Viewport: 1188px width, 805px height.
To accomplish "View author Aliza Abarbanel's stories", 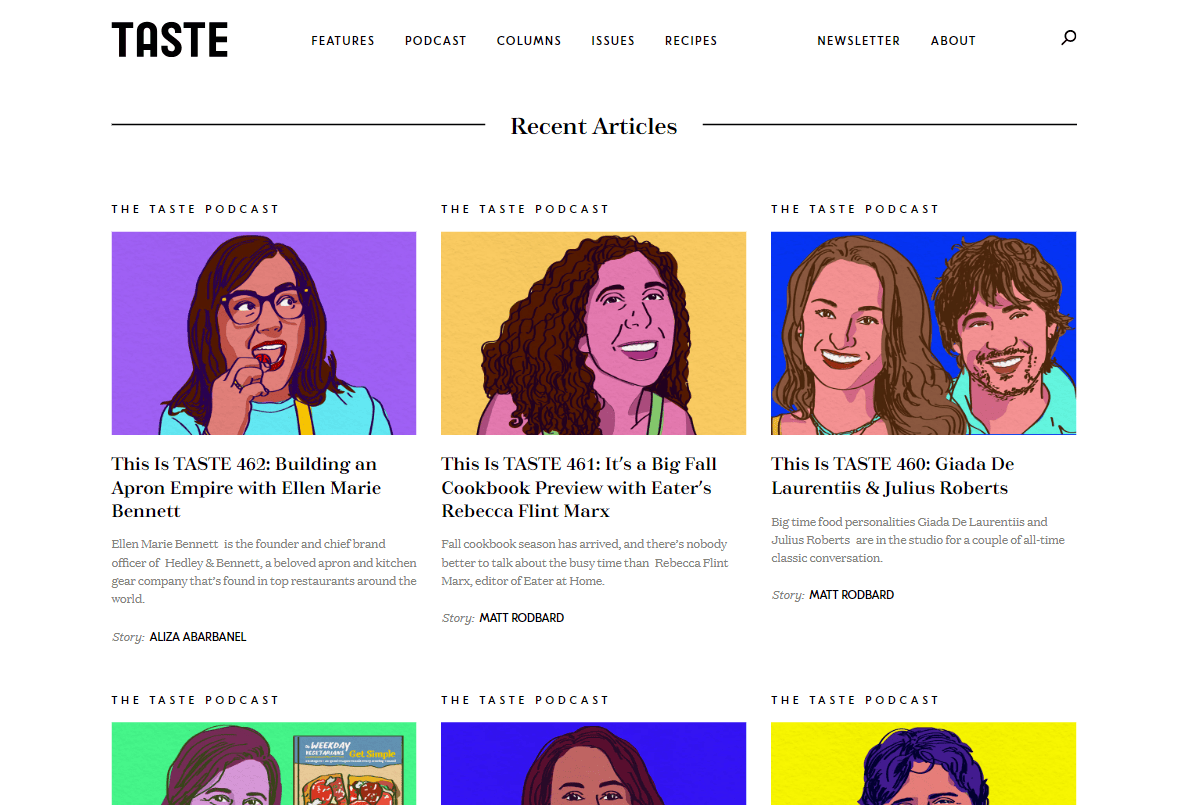I will (197, 637).
